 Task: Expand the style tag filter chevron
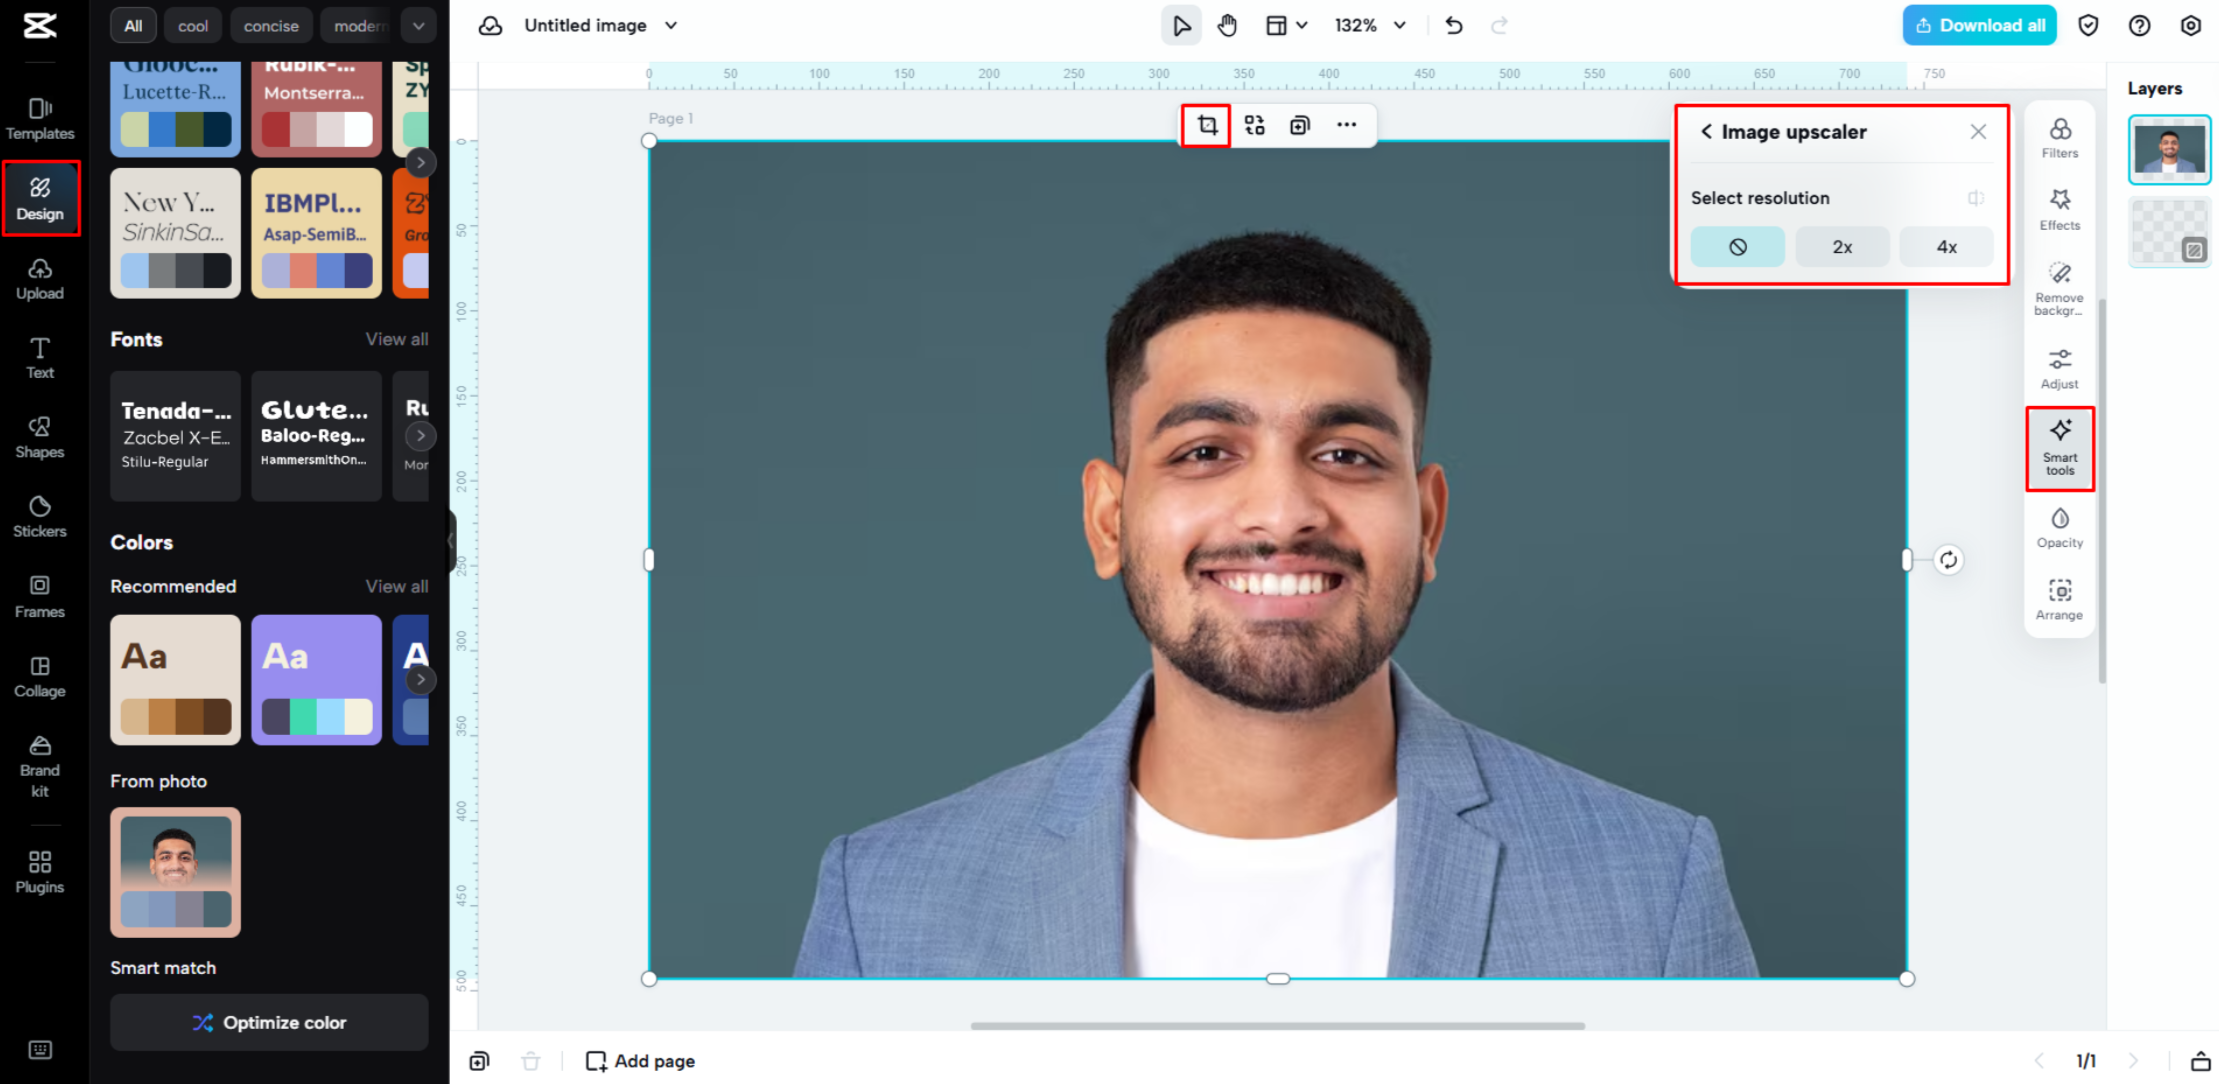pyautogui.click(x=418, y=26)
